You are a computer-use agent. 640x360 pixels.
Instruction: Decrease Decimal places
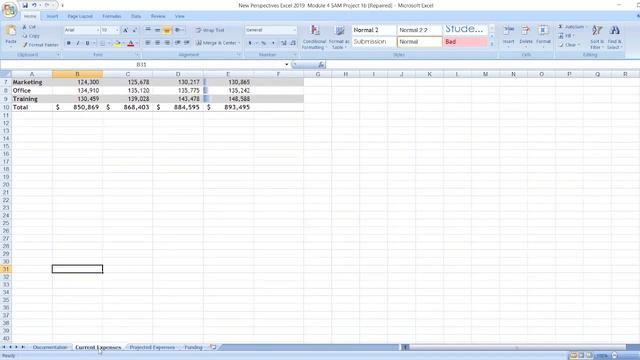[293, 43]
